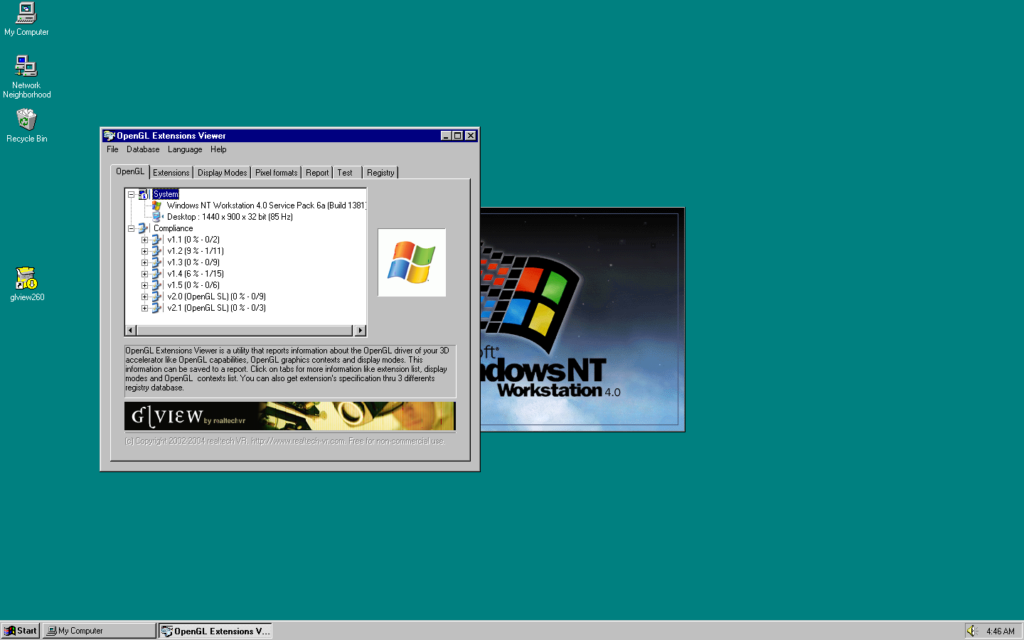This screenshot has width=1024, height=640.
Task: Collapse the System tree node
Action: pyautogui.click(x=131, y=194)
